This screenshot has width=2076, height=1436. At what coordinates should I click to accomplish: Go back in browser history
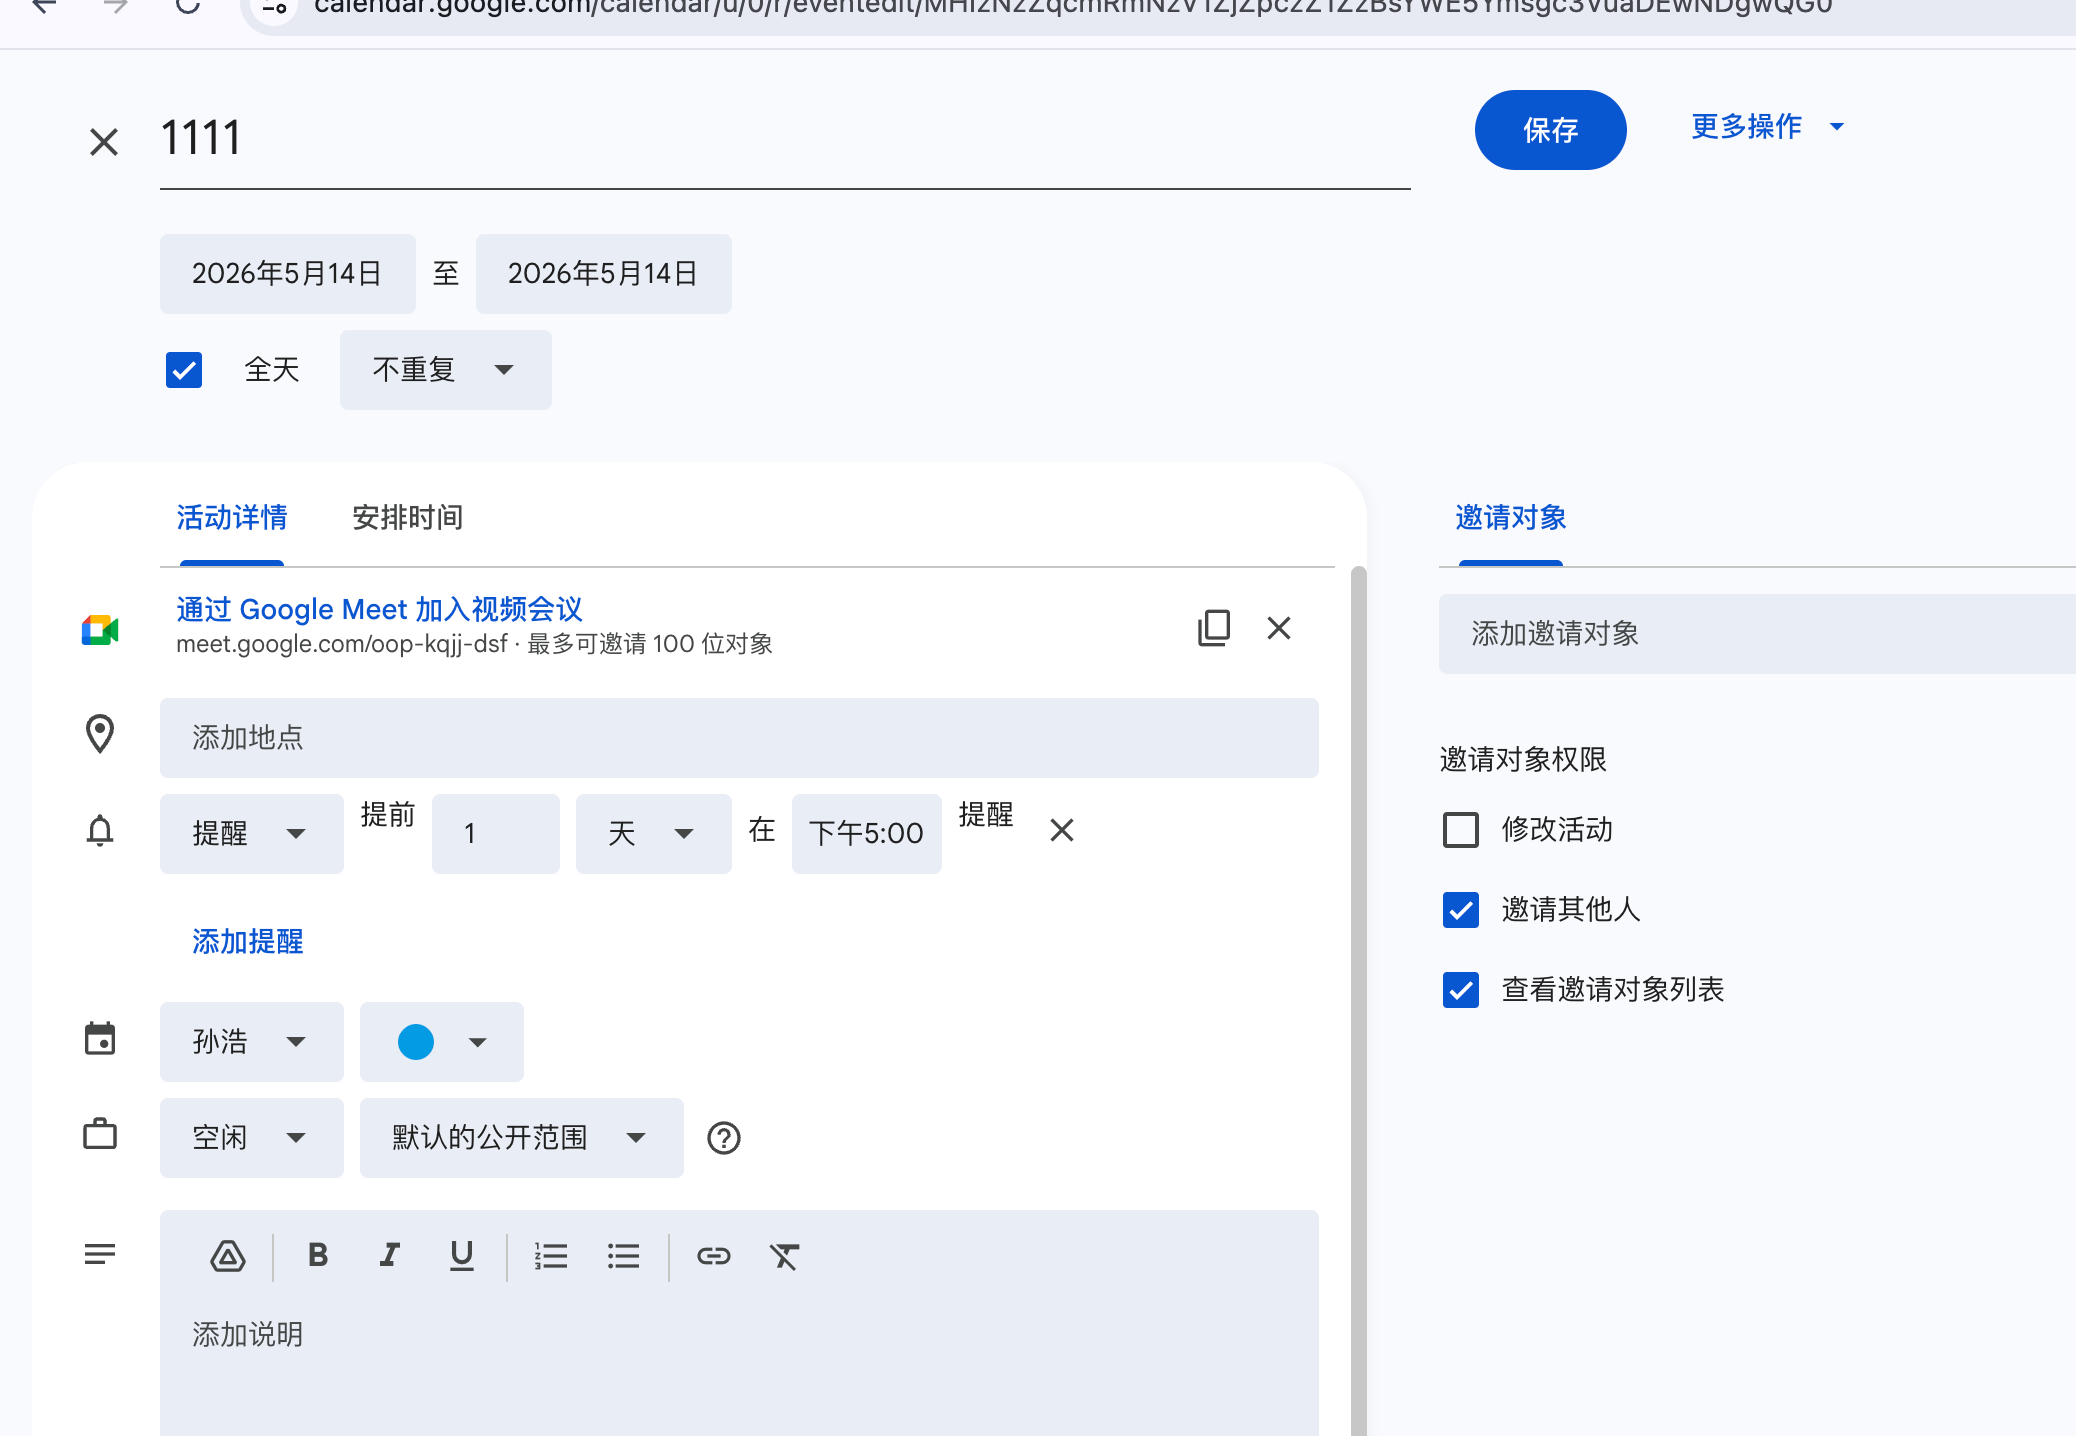click(x=44, y=6)
